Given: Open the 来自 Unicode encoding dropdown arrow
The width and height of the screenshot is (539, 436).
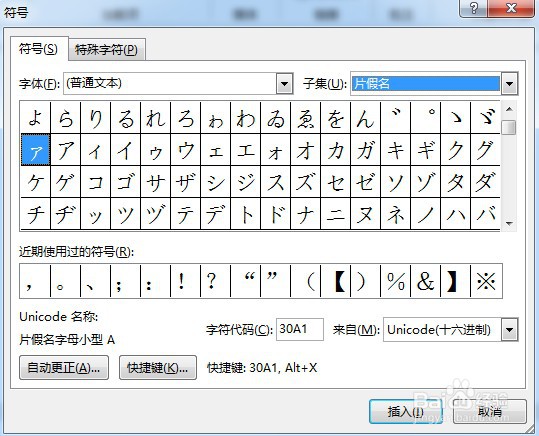Looking at the screenshot, I should coord(509,329).
